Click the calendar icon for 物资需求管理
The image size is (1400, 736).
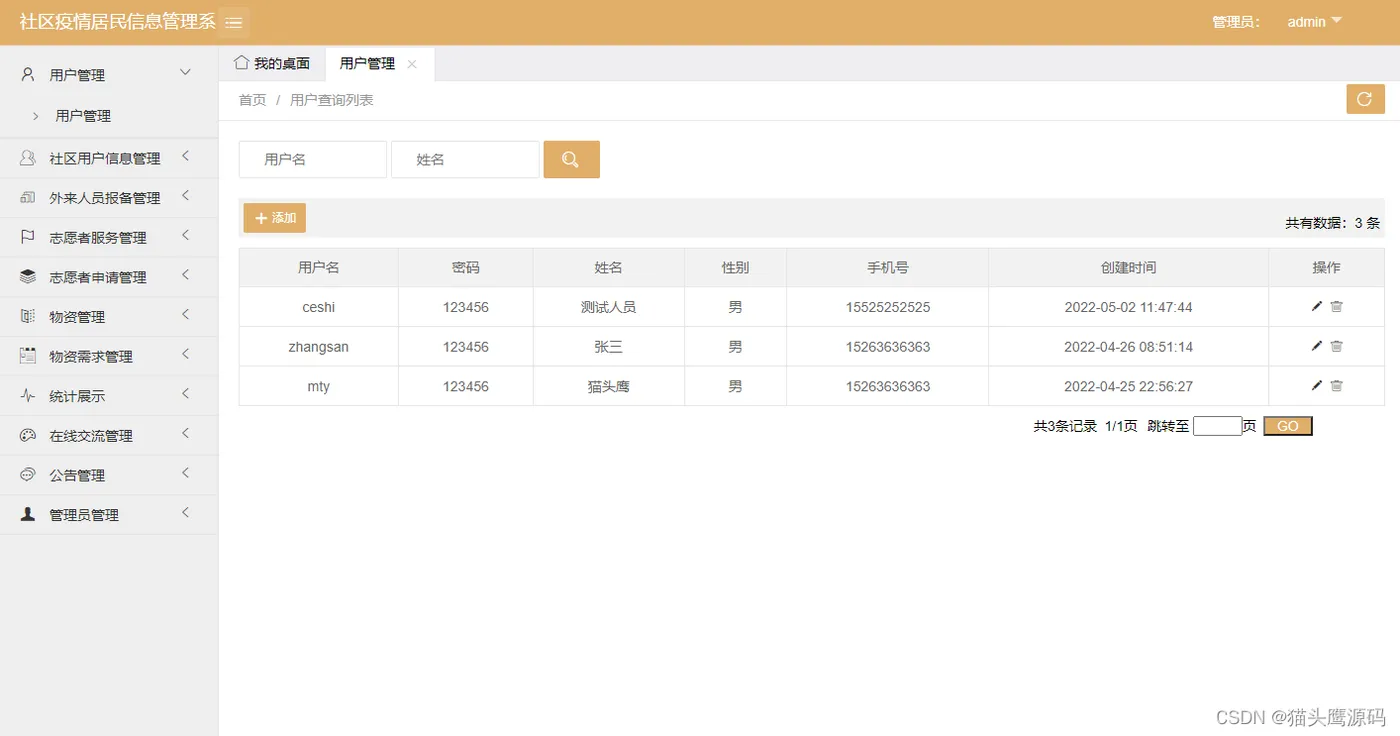pos(28,356)
